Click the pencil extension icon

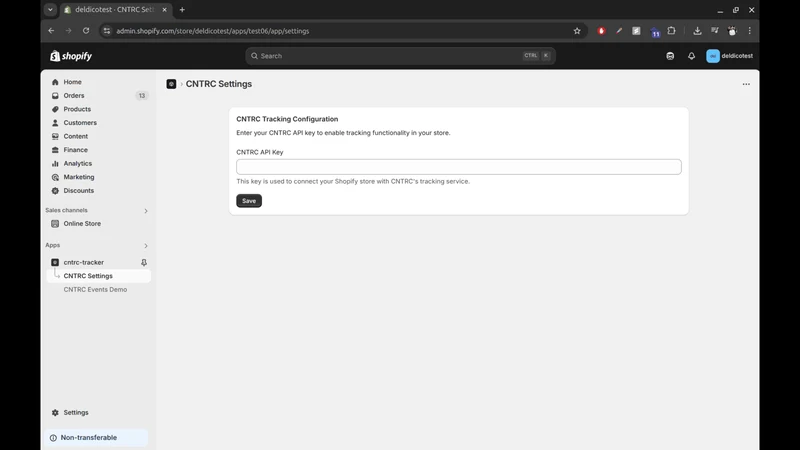(x=619, y=31)
